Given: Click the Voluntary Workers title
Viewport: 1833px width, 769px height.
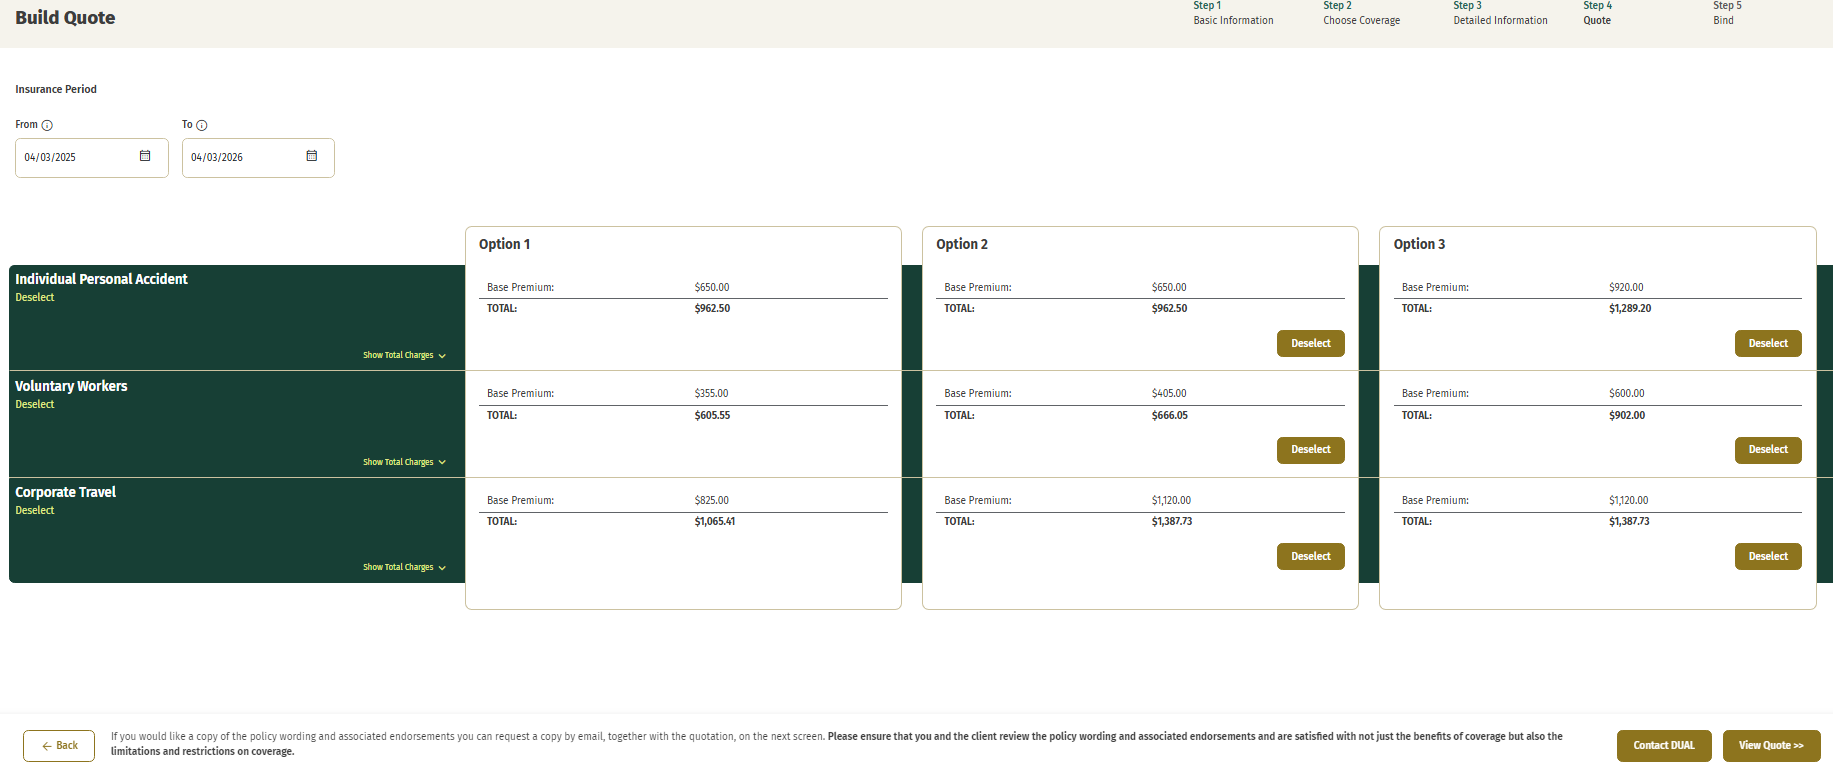Looking at the screenshot, I should (71, 386).
